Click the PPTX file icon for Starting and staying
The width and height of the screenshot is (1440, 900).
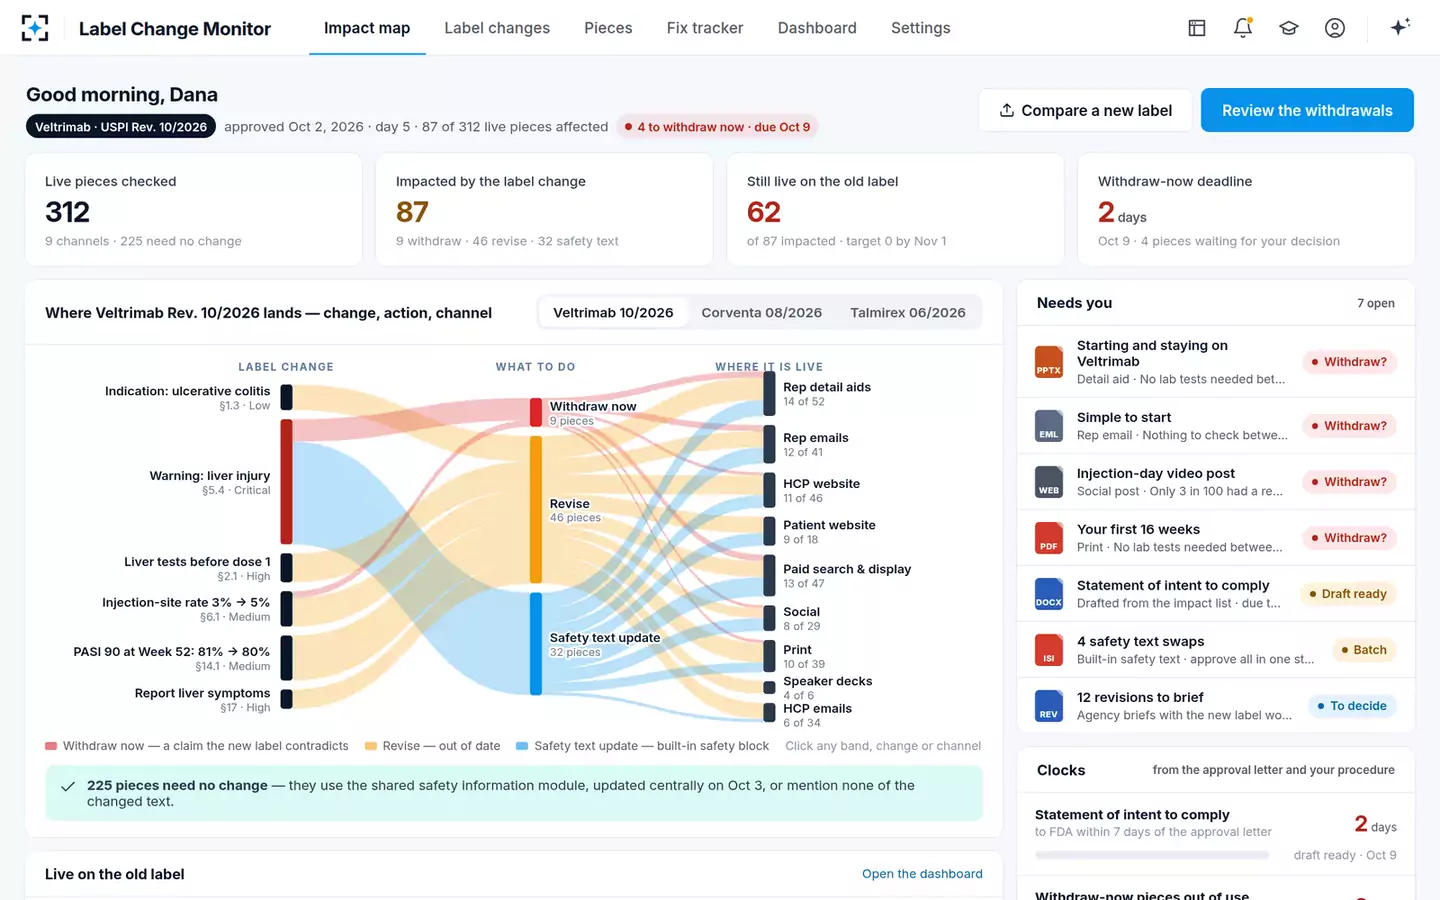[x=1049, y=362]
